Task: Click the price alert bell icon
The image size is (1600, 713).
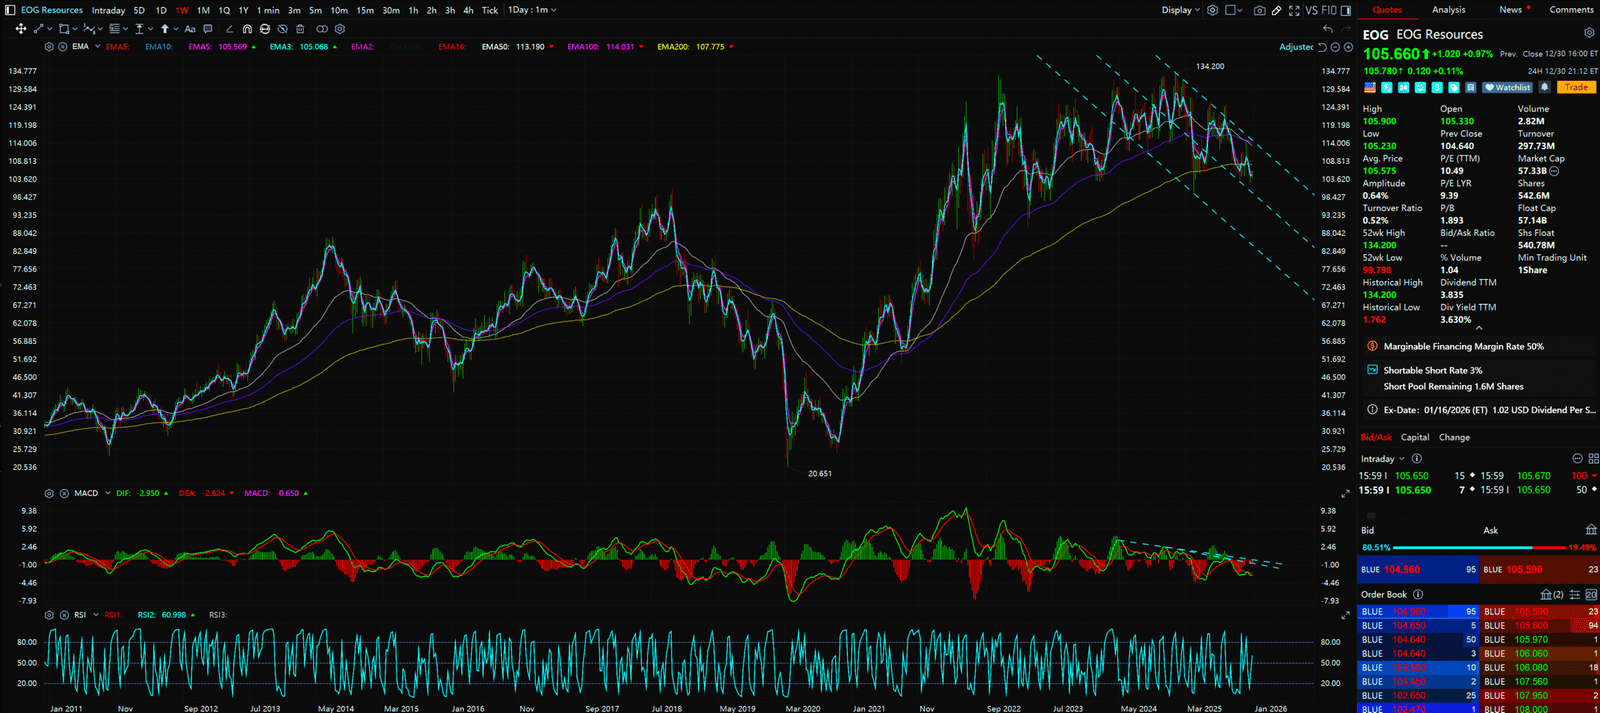Action: tap(1544, 87)
